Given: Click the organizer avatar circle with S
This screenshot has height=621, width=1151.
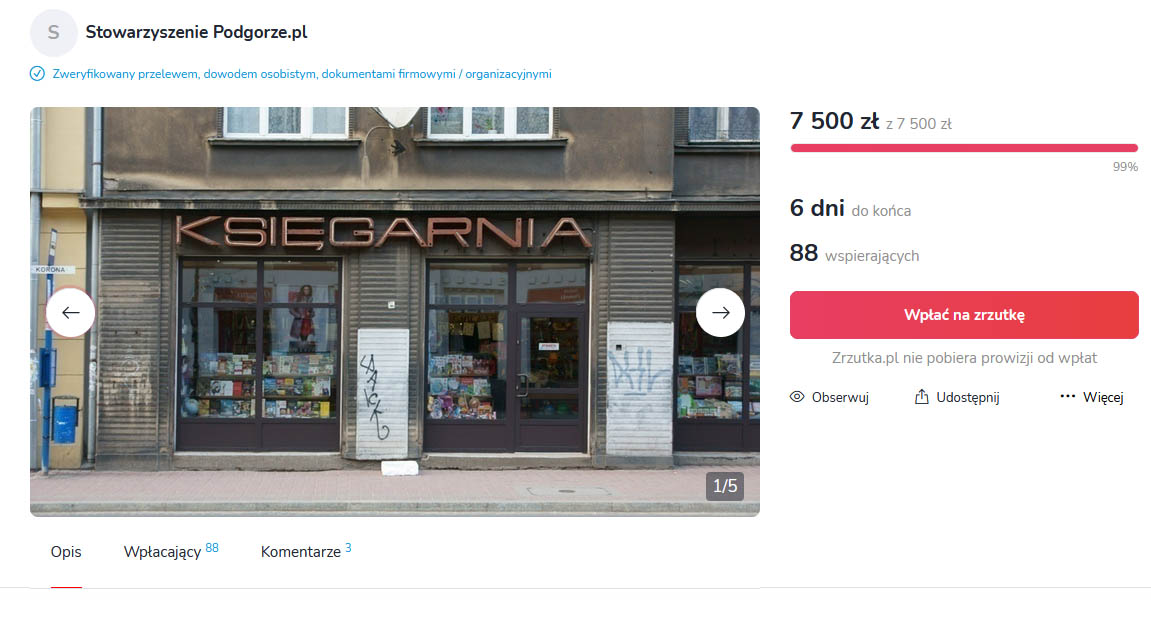Looking at the screenshot, I should (54, 33).
